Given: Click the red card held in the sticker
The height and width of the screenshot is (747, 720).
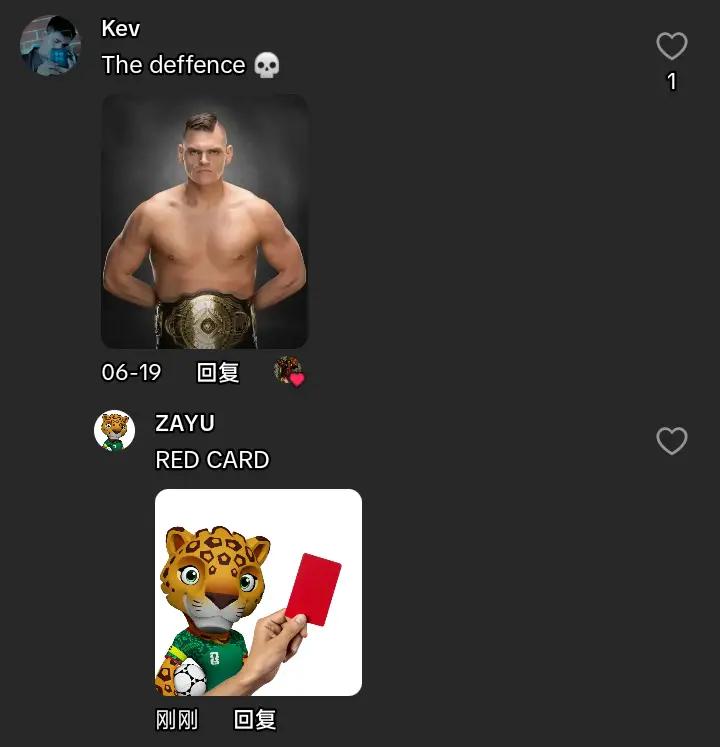Looking at the screenshot, I should click(x=313, y=589).
